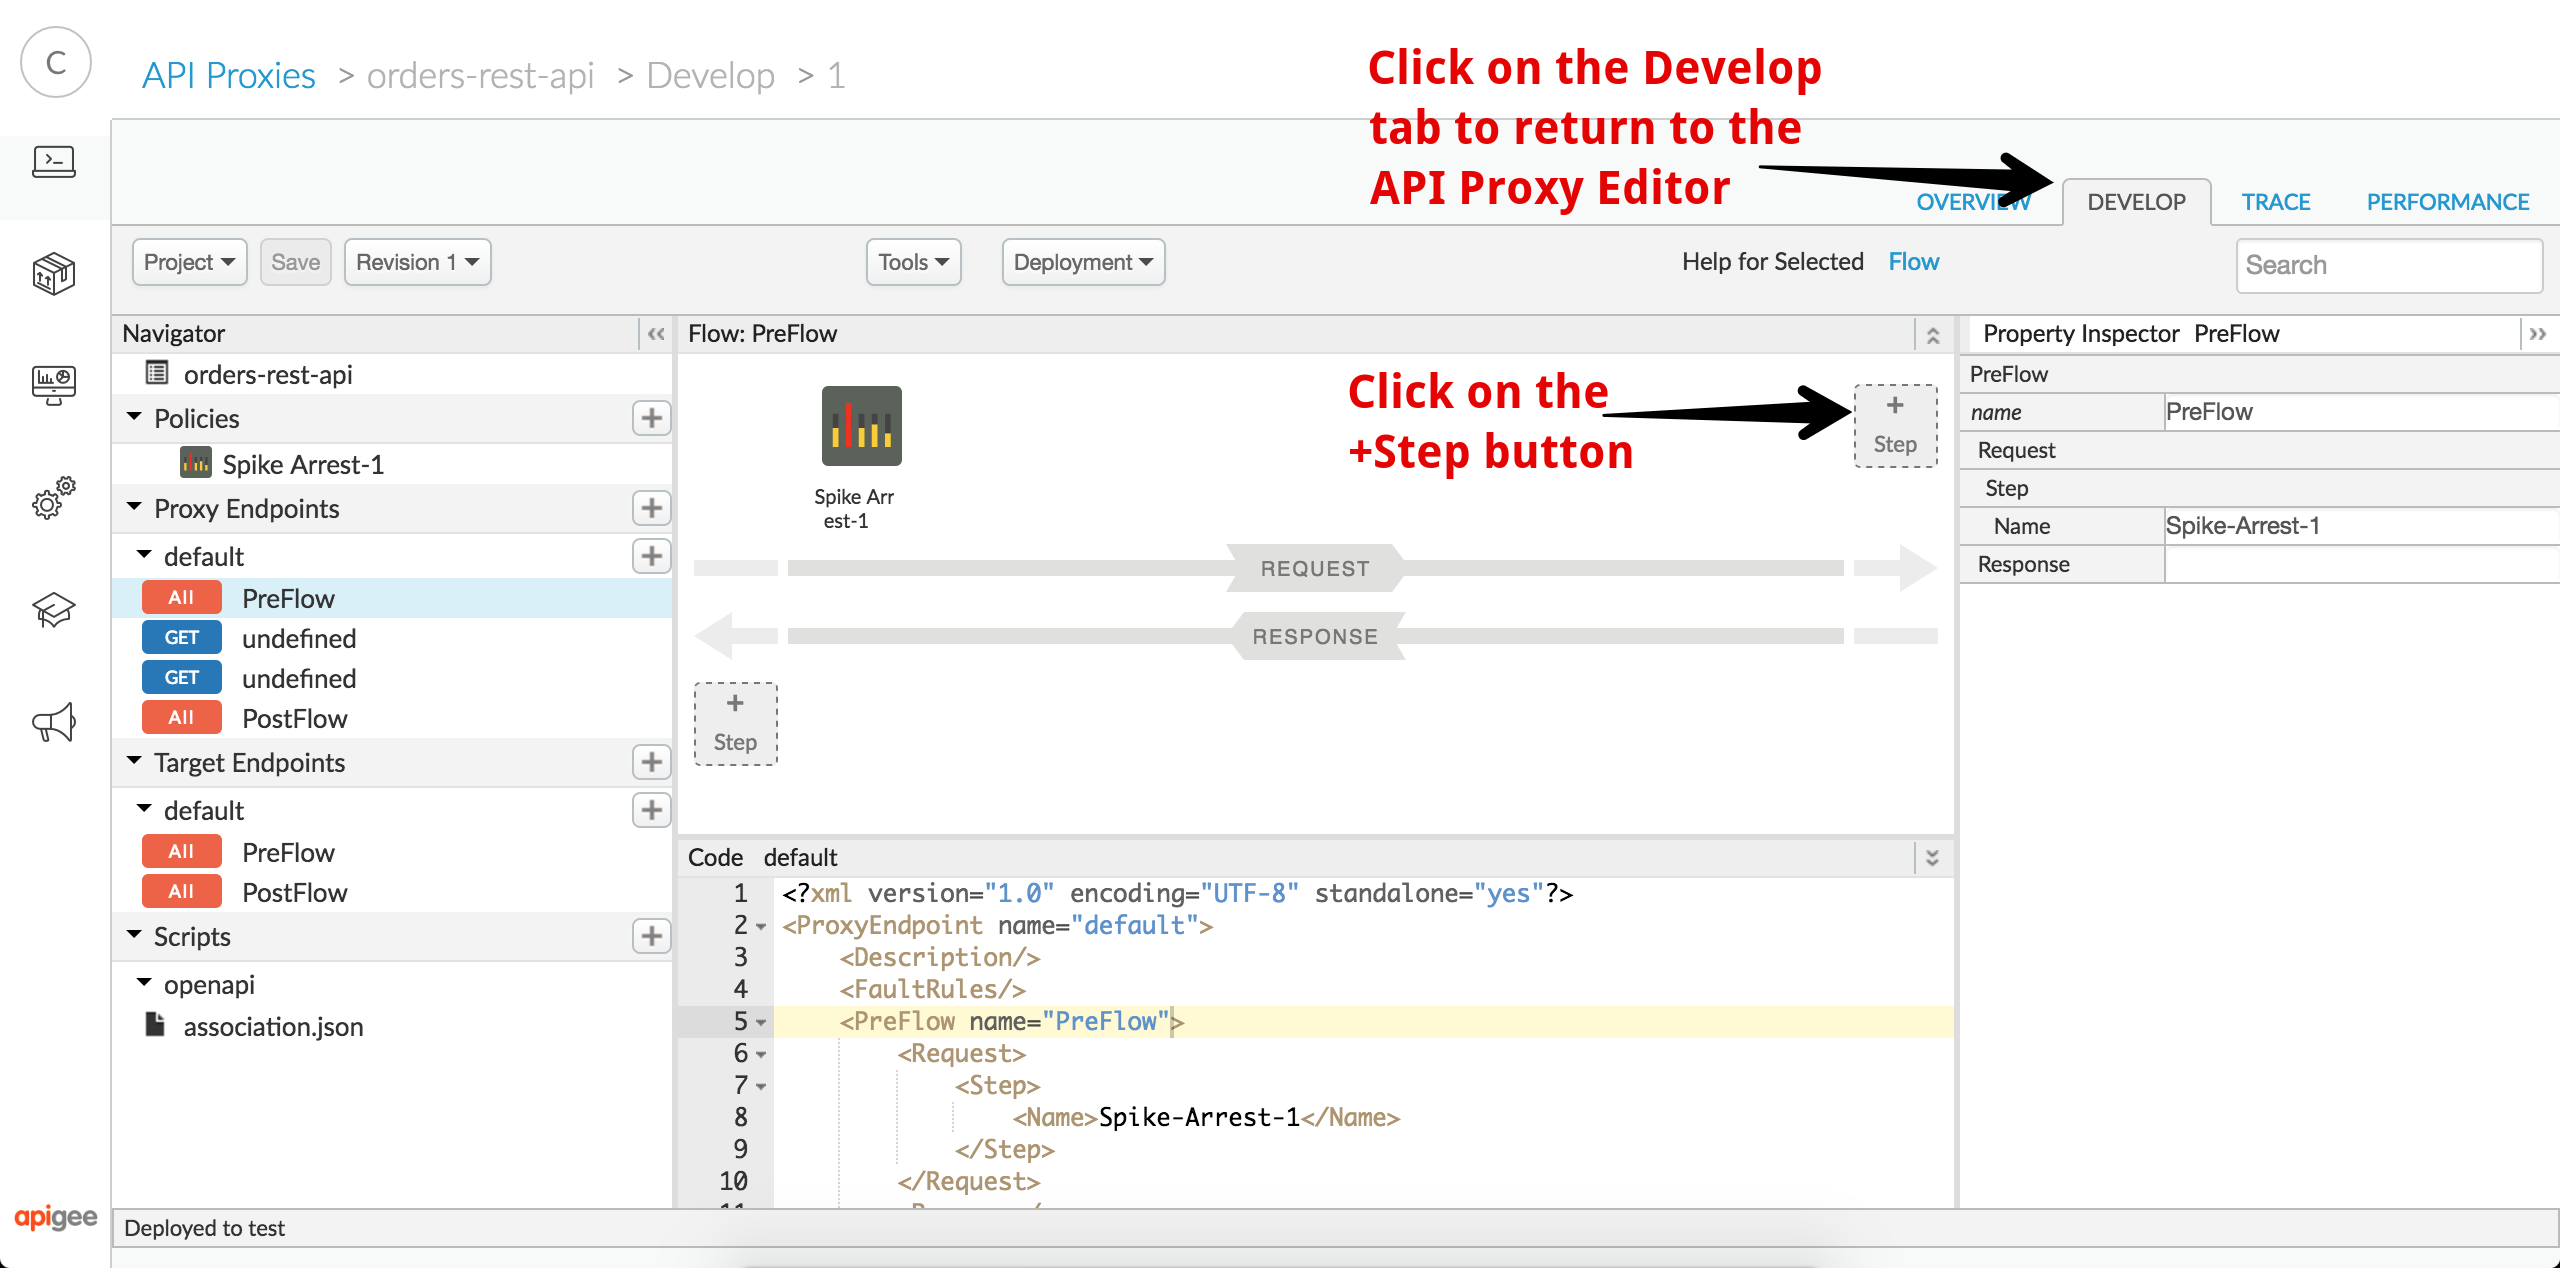The width and height of the screenshot is (2560, 1268).
Task: Switch to the TRACE tab
Action: (2275, 203)
